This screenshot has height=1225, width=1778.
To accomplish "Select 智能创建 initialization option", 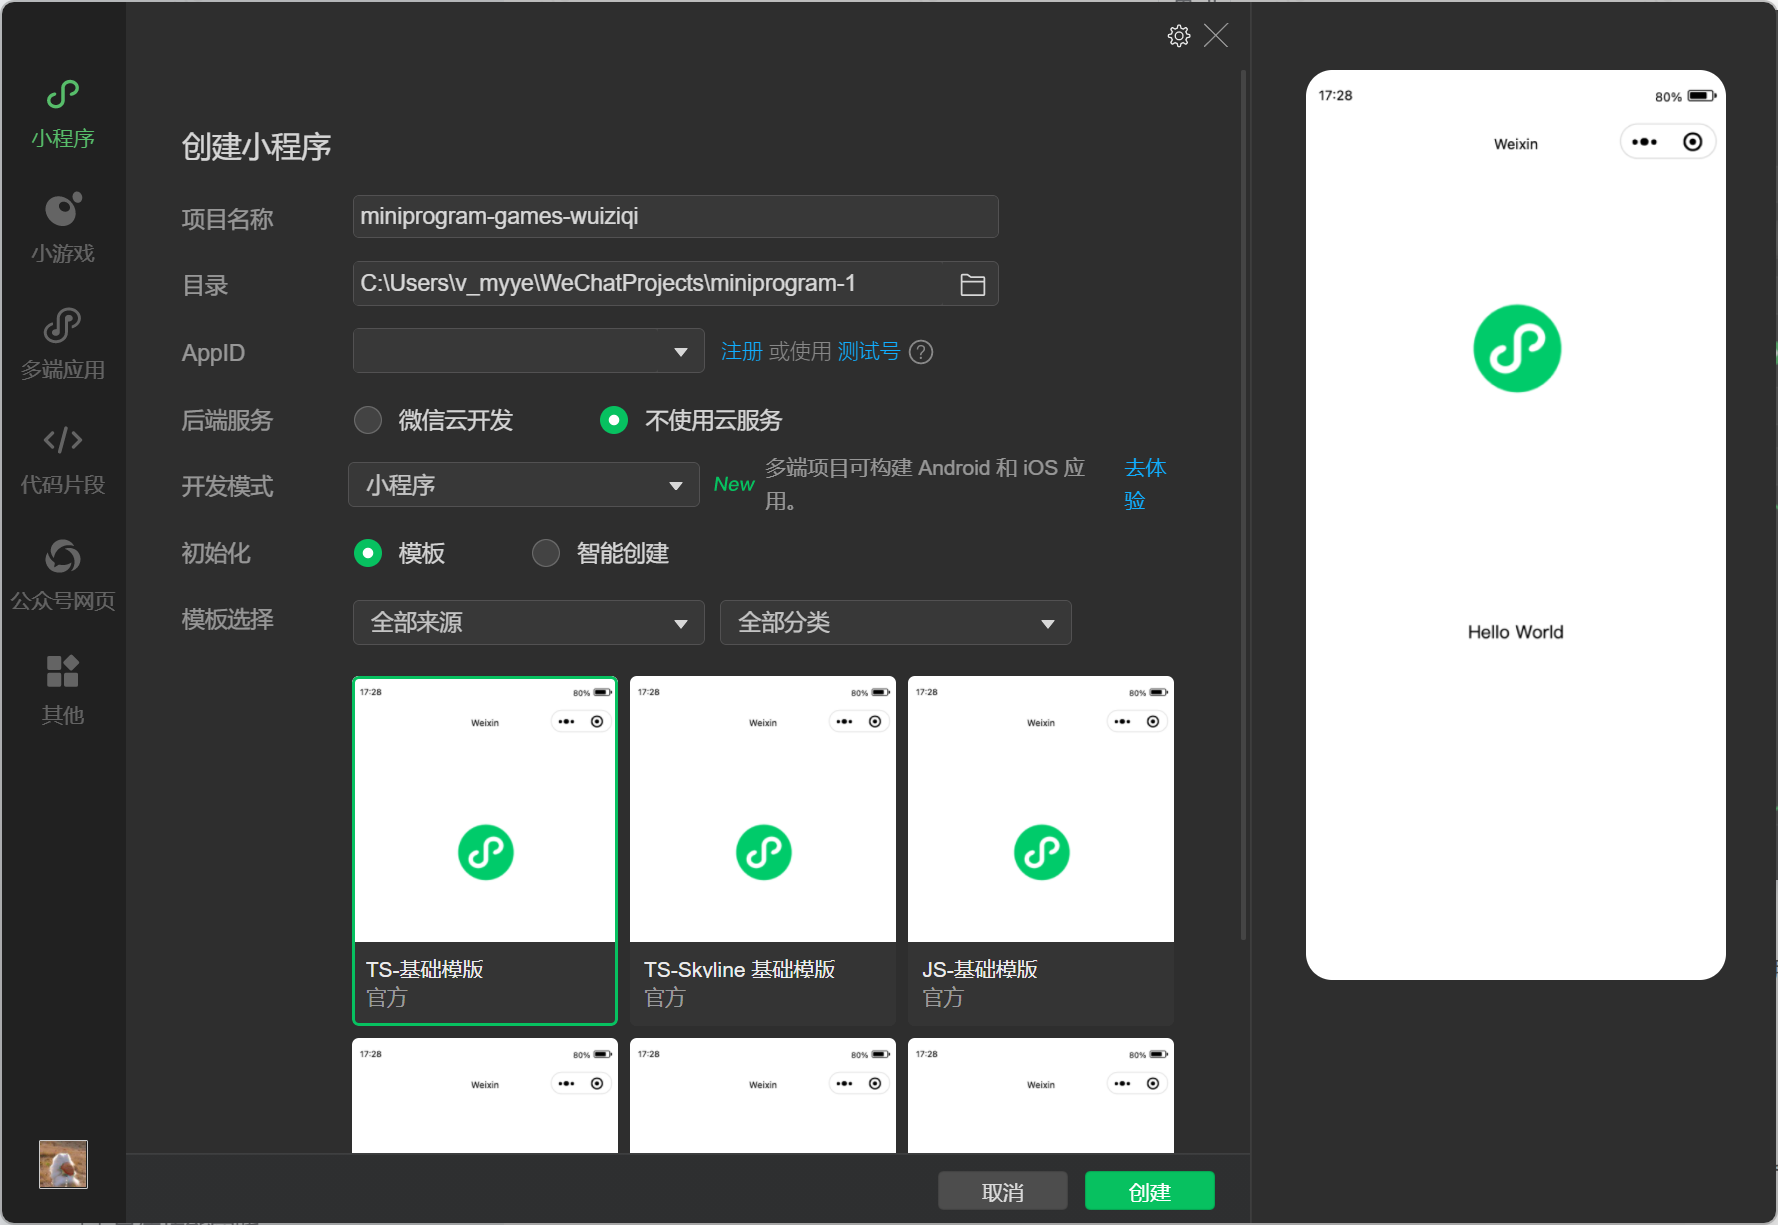I will [x=546, y=553].
